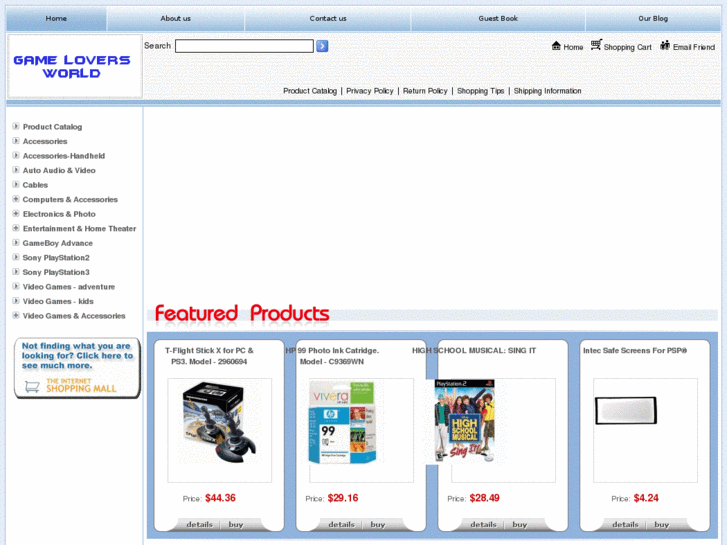Expand Computers & Accessories plus icon
The image size is (727, 545).
(16, 199)
